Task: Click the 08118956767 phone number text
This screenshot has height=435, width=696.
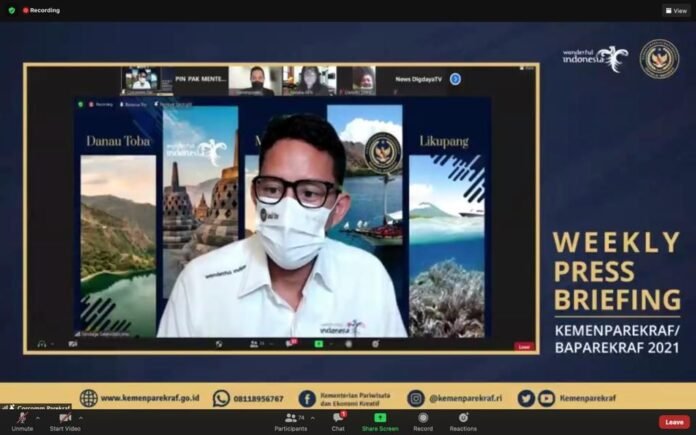Action: point(258,399)
